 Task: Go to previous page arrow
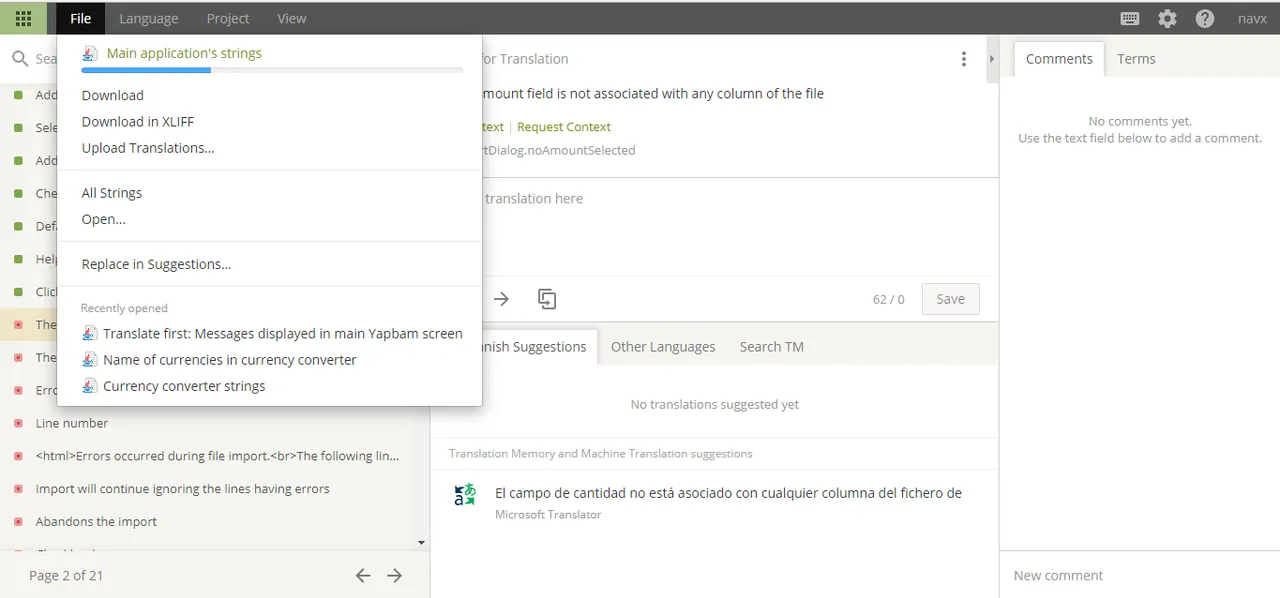[x=363, y=575]
